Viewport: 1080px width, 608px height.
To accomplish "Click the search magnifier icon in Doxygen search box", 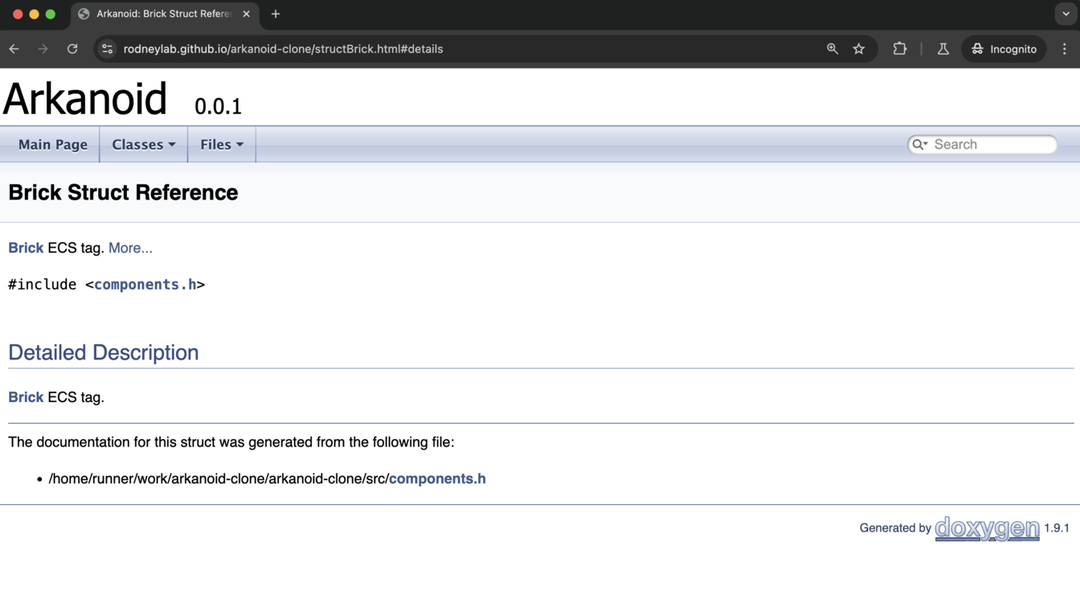I will pos(920,145).
